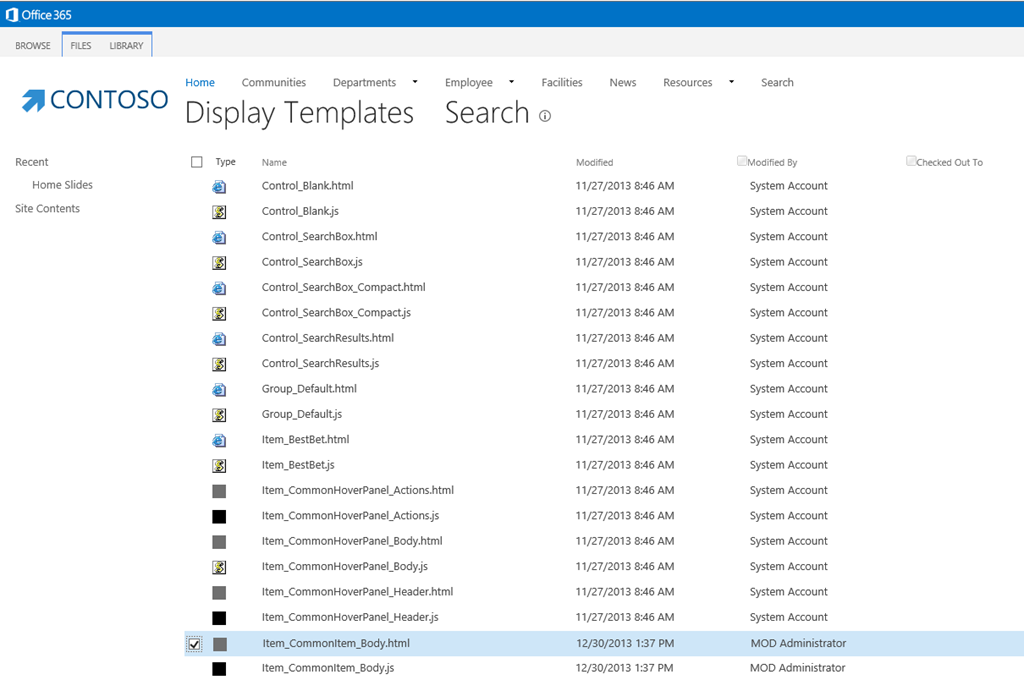Click the Recent quick launch heading
The height and width of the screenshot is (680, 1024).
(x=32, y=162)
